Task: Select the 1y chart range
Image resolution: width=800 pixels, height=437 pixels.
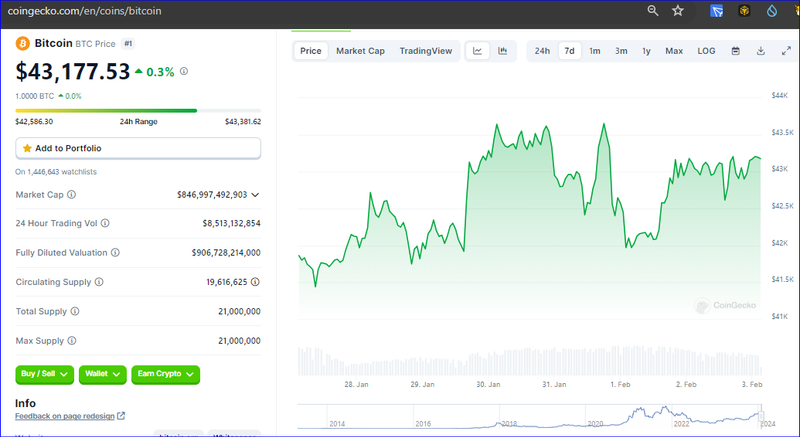Action: (x=646, y=51)
